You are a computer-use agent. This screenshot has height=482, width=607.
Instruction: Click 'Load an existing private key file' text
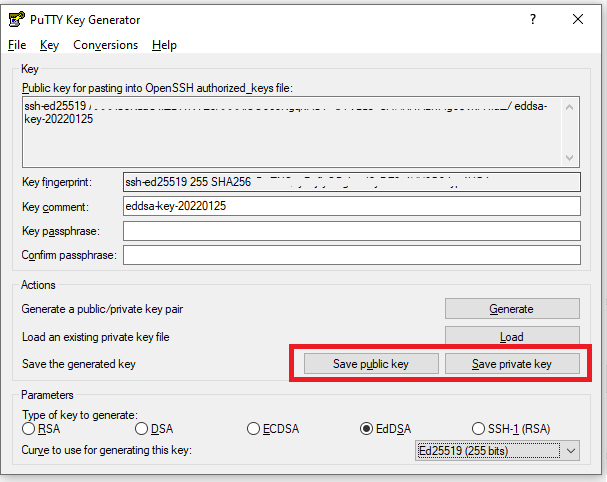tap(96, 337)
